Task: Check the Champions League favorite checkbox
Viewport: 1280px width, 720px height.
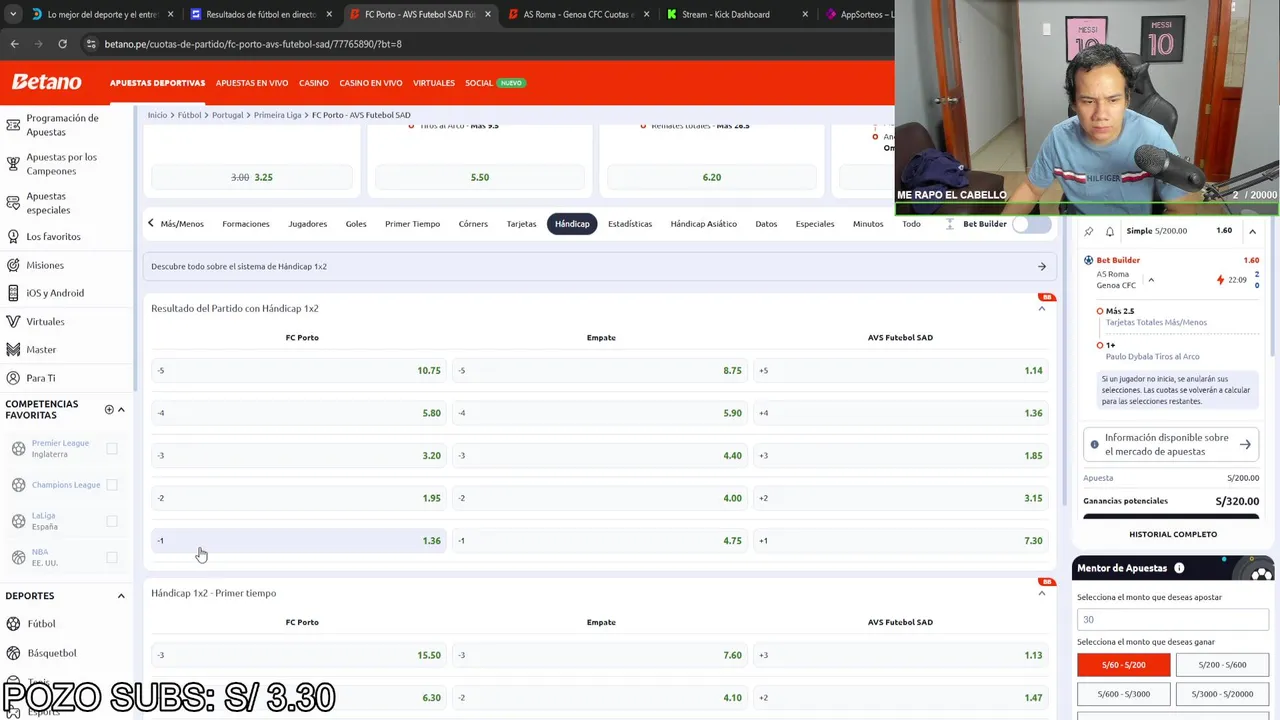Action: [112, 485]
